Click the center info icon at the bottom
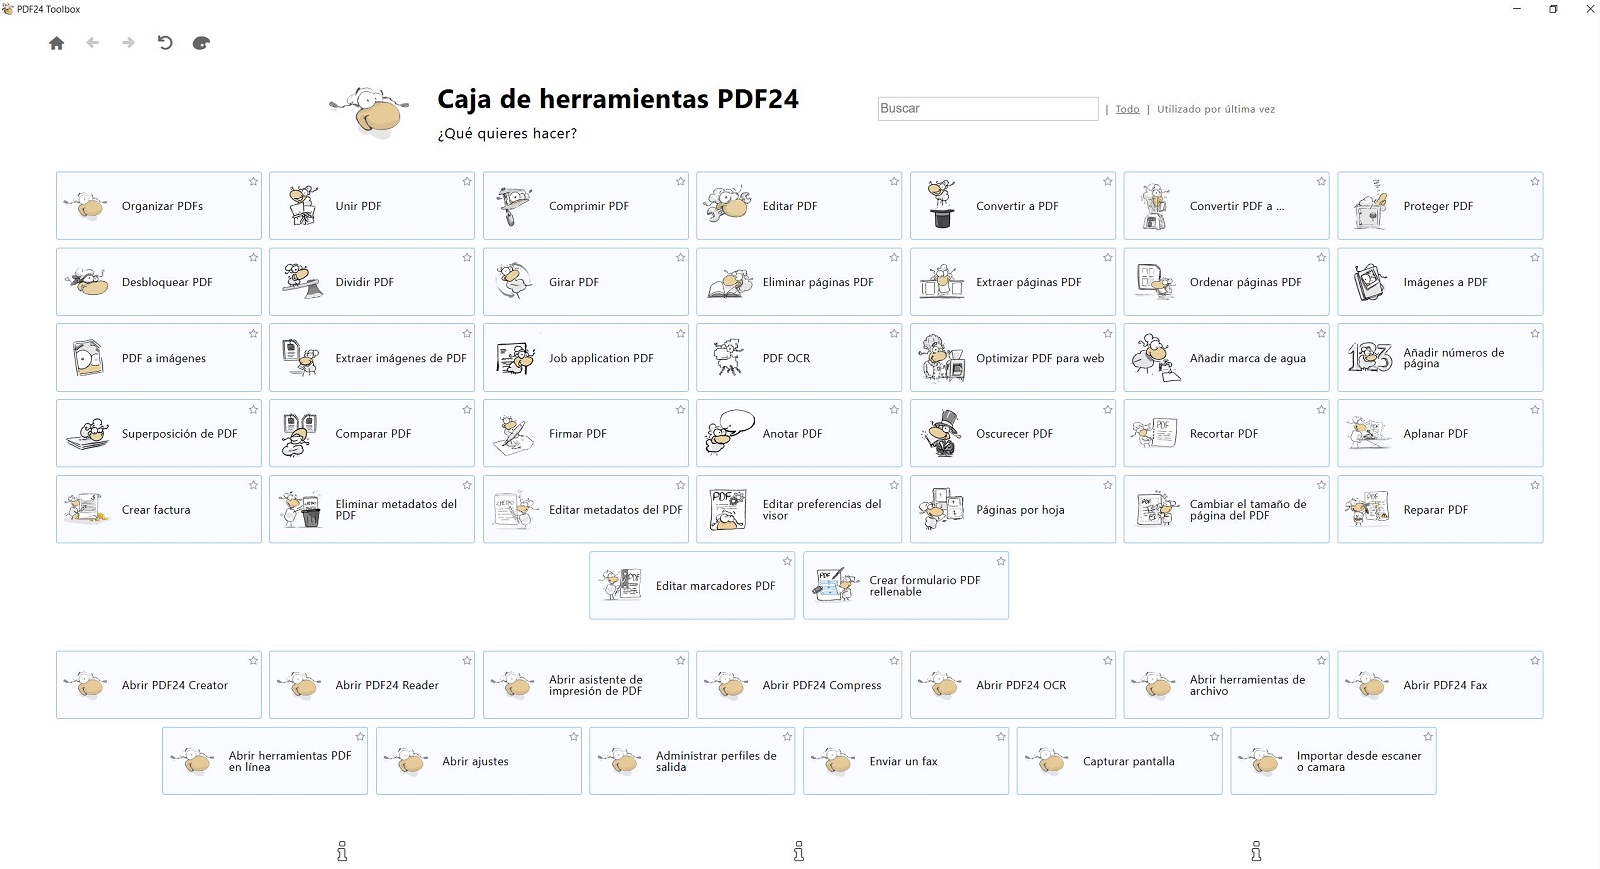The width and height of the screenshot is (1600, 869). [x=798, y=851]
